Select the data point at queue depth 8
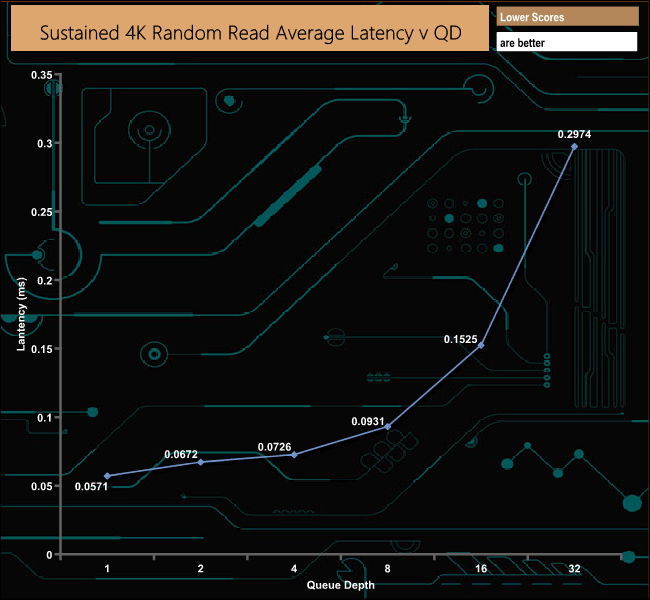Image resolution: width=650 pixels, height=600 pixels. point(388,427)
